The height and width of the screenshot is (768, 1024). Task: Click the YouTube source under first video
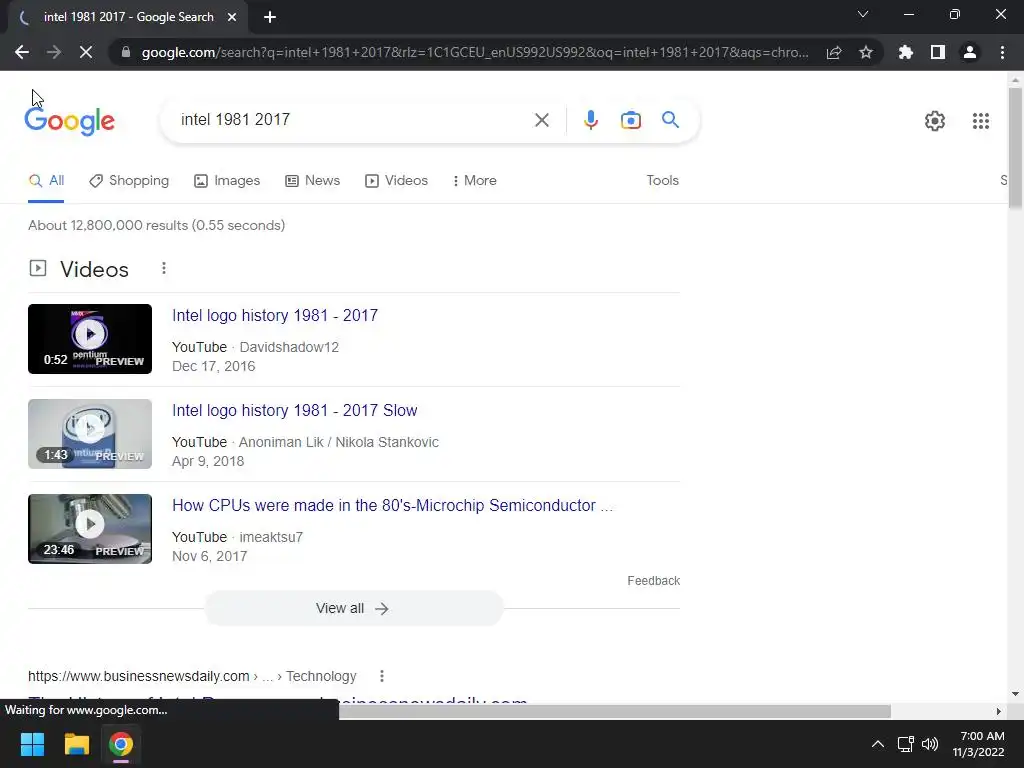pyautogui.click(x=199, y=347)
